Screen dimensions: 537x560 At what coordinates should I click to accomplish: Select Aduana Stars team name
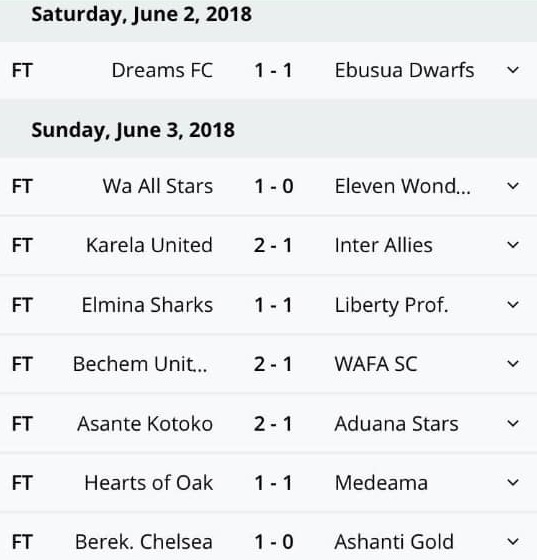[x=396, y=424]
